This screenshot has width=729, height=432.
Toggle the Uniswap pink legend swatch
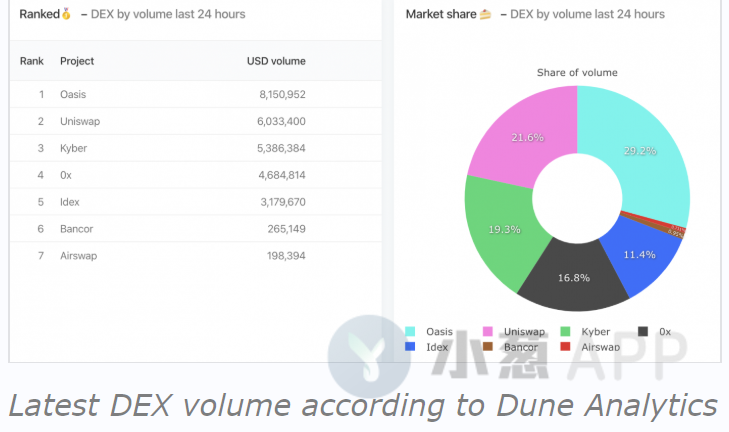pos(488,332)
